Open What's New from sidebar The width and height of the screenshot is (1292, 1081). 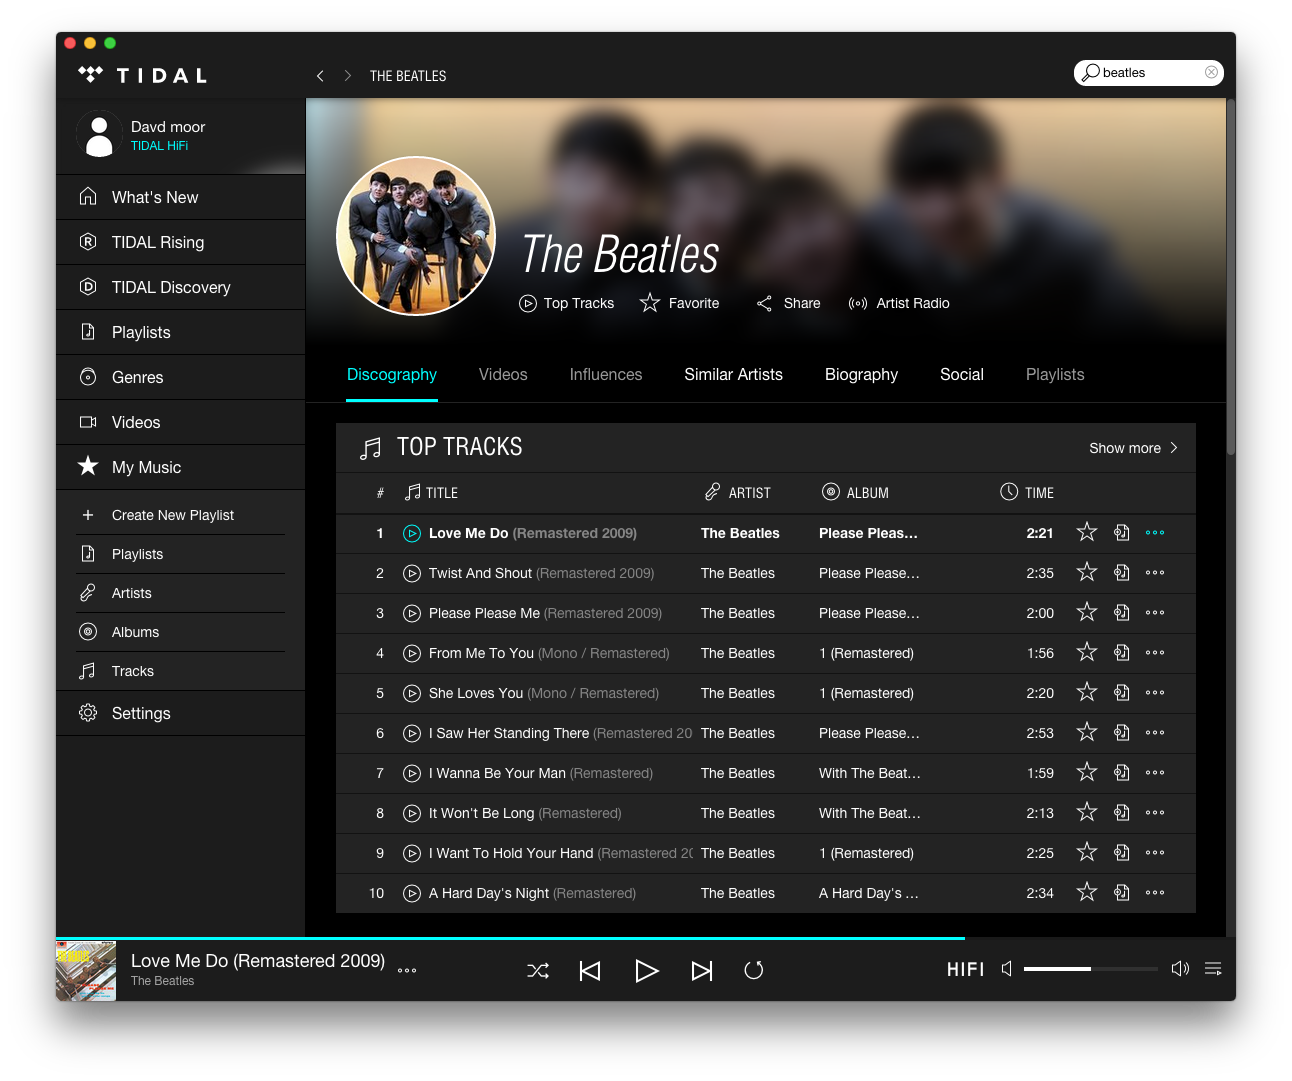[180, 197]
